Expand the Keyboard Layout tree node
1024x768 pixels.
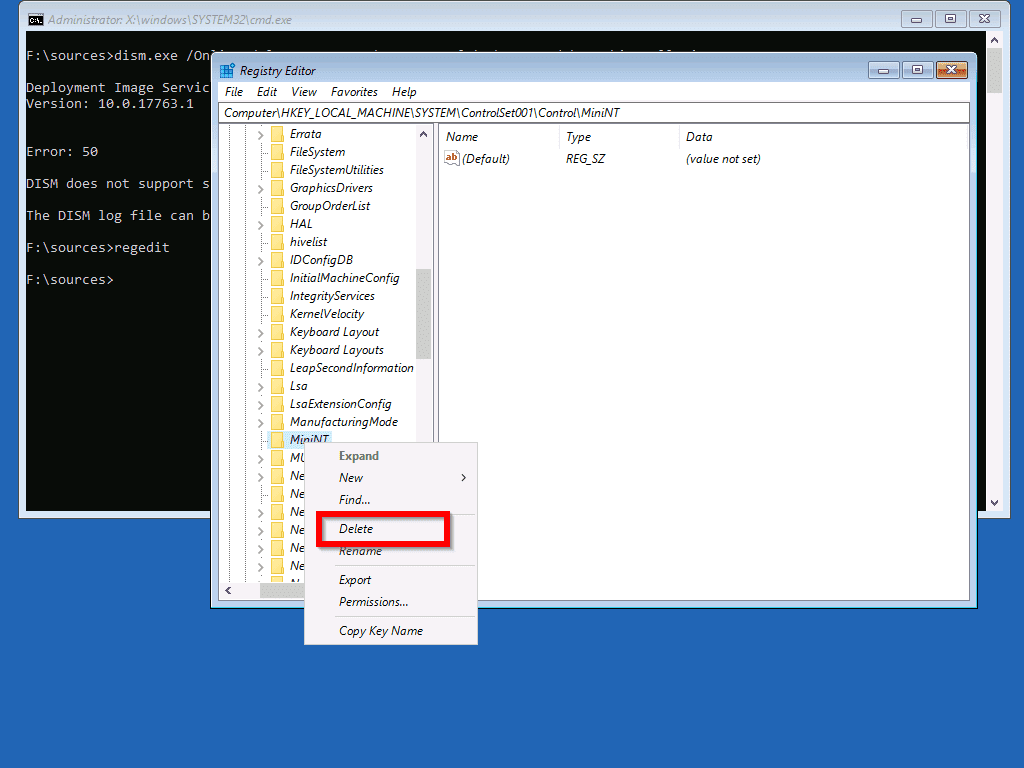[x=261, y=332]
